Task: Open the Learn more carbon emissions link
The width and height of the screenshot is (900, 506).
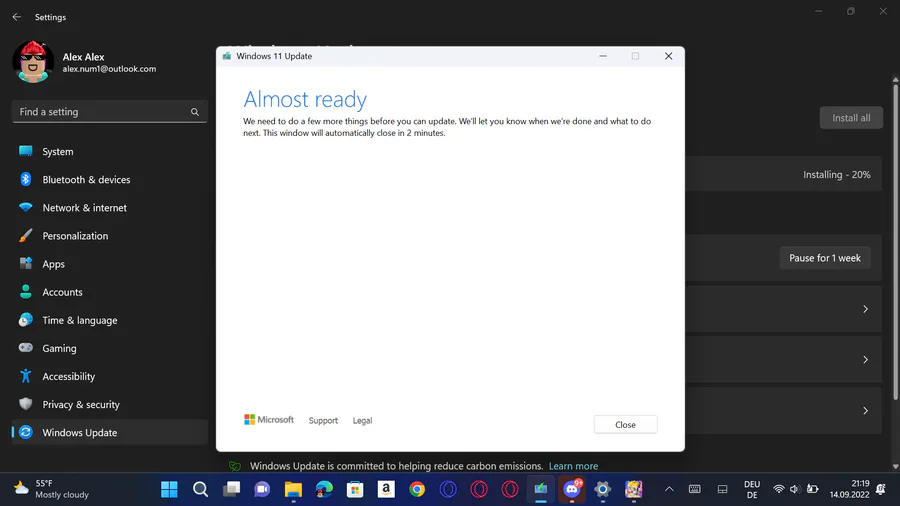Action: click(573, 466)
